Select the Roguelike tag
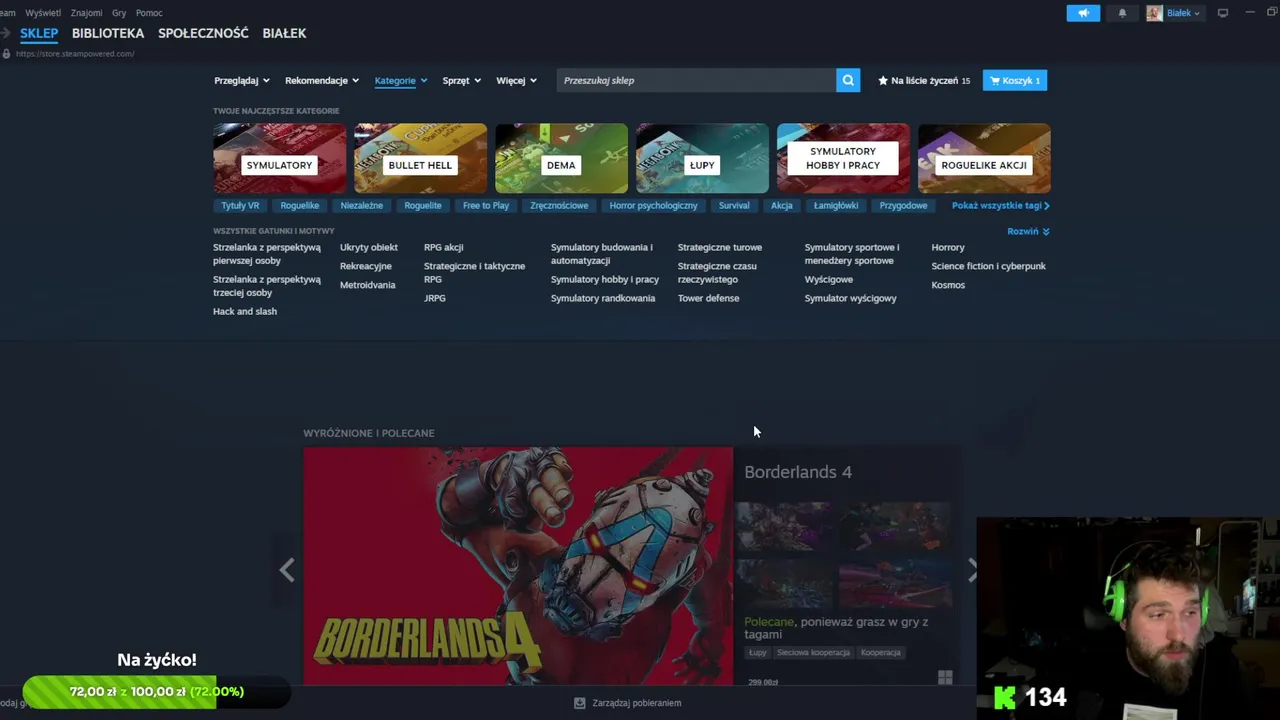The height and width of the screenshot is (720, 1280). point(300,205)
